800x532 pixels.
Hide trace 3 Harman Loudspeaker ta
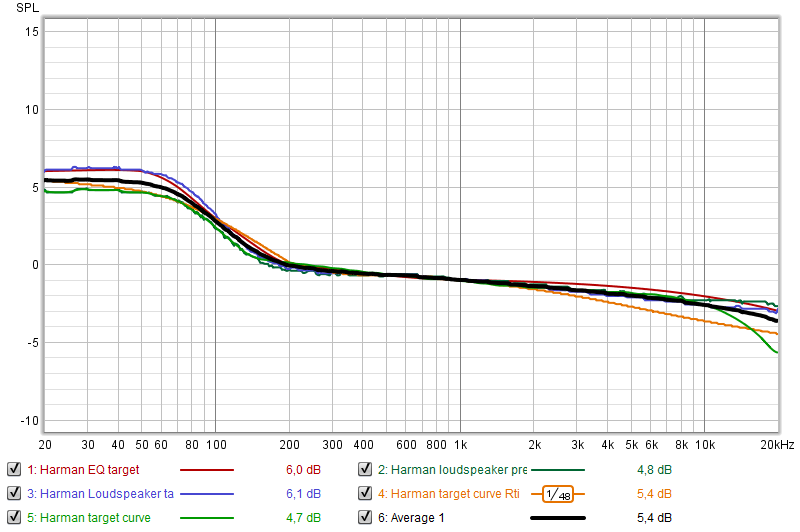[x=14, y=493]
